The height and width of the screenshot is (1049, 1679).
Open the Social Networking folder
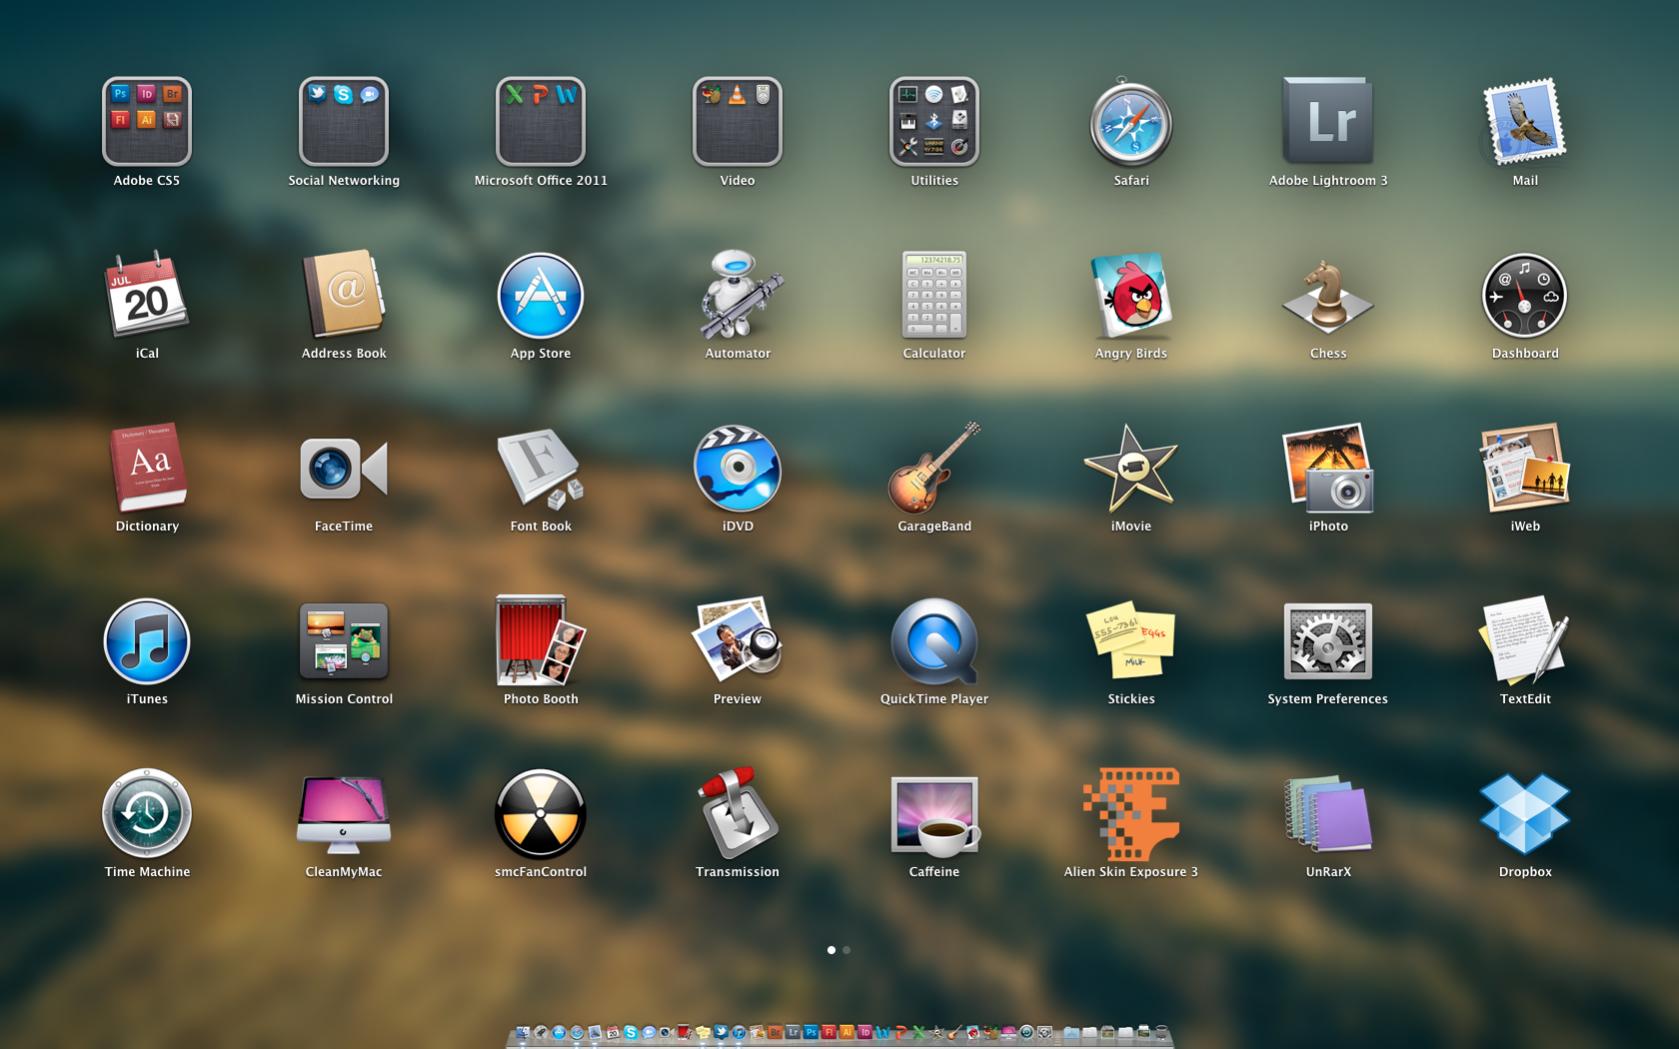click(x=343, y=121)
